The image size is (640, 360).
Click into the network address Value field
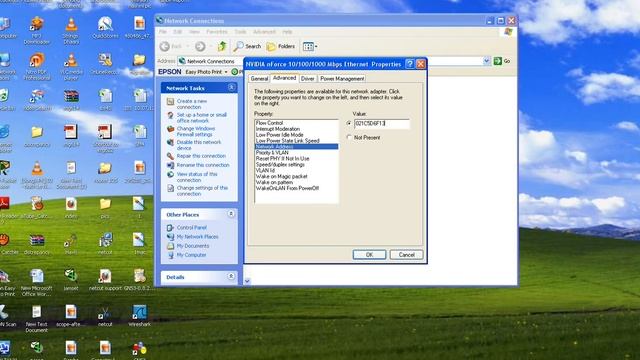tap(382, 124)
